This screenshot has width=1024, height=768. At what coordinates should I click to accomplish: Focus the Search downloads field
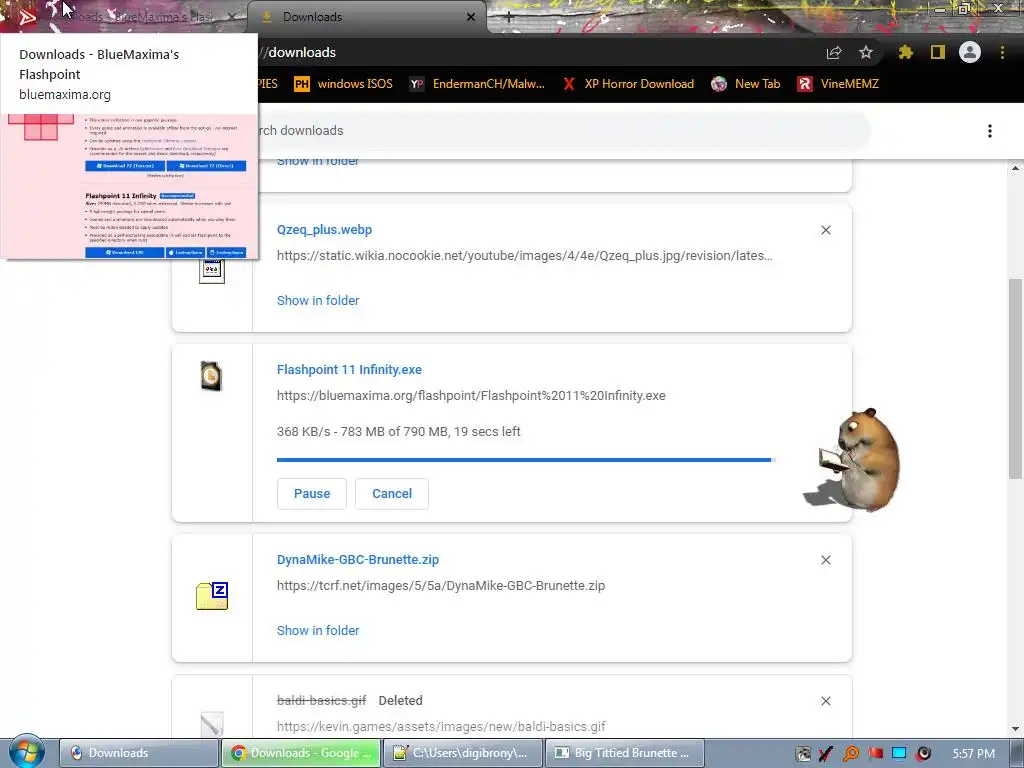click(562, 131)
